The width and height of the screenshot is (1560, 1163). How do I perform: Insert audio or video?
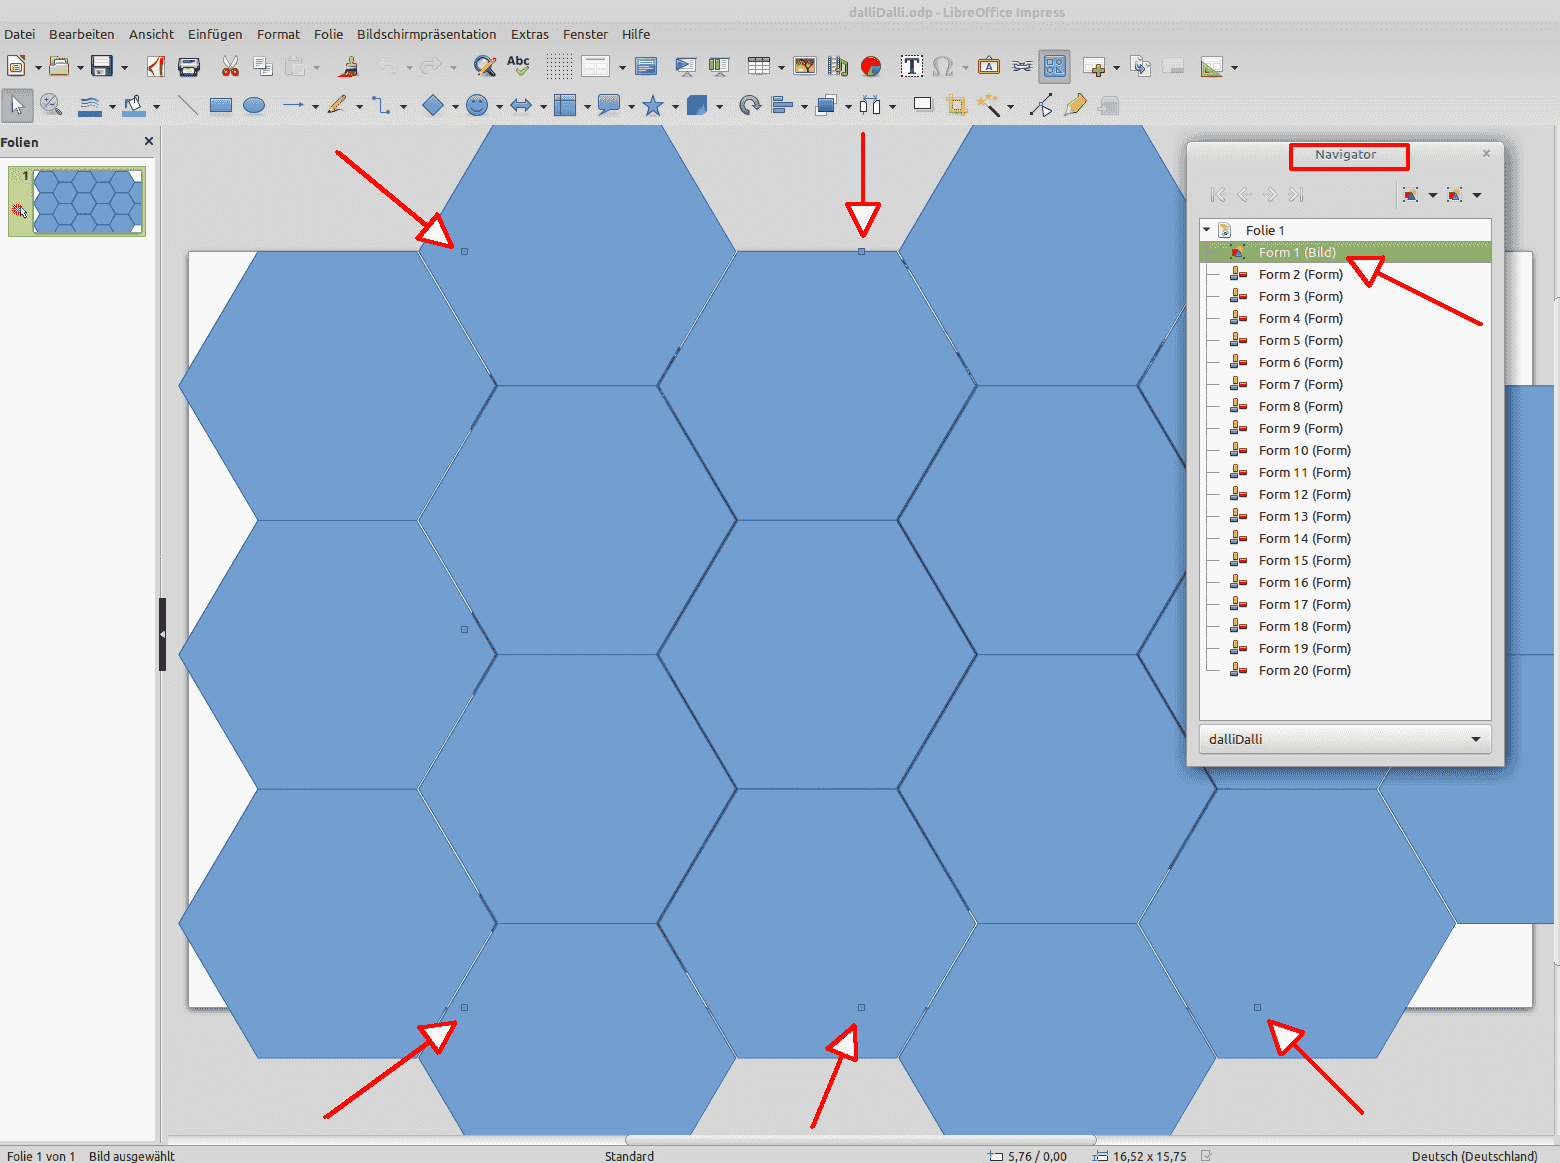[x=838, y=67]
